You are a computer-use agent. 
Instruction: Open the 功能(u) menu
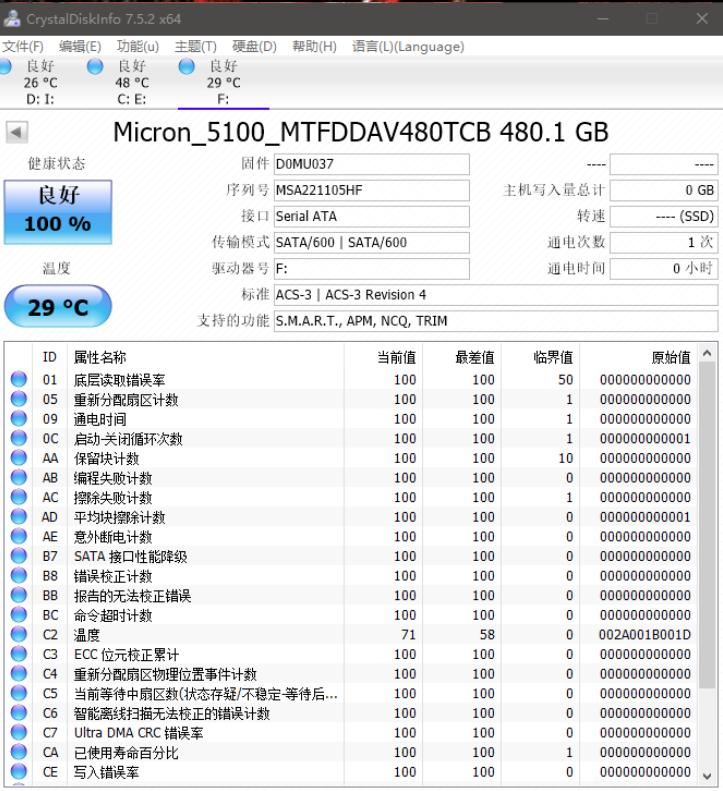pyautogui.click(x=138, y=46)
